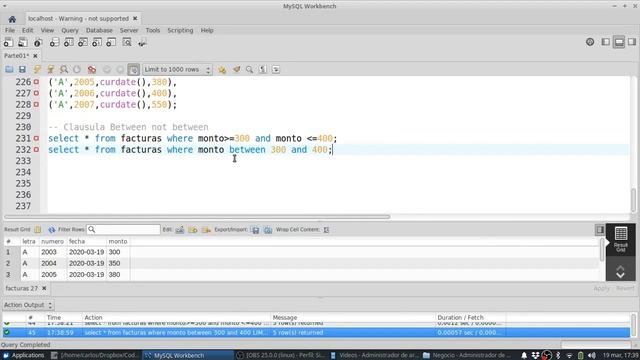This screenshot has height=360, width=640.
Task: Stop the running query
Action: (x=77, y=69)
